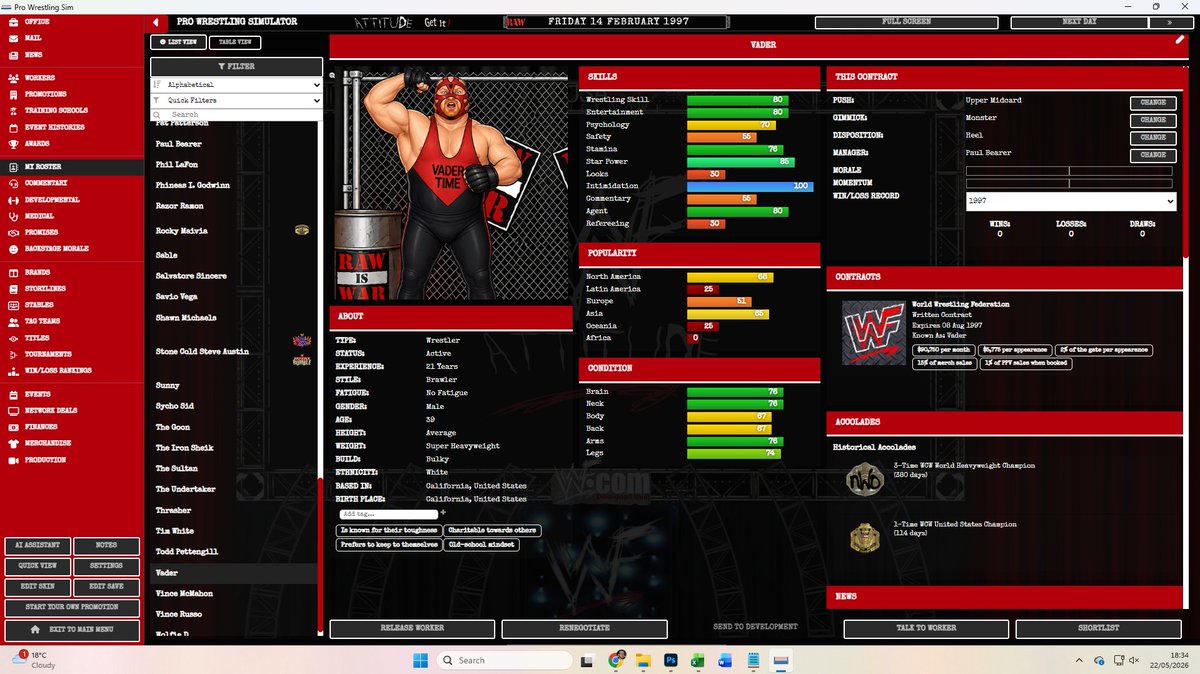Select The Undertaker in the roster list
Screen dimensions: 1200x674
[x=186, y=489]
